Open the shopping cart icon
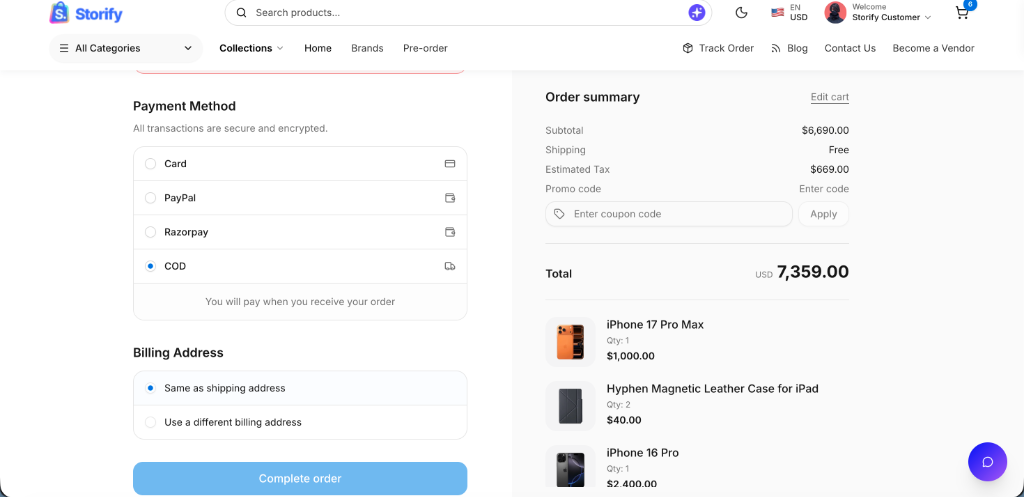 point(962,12)
